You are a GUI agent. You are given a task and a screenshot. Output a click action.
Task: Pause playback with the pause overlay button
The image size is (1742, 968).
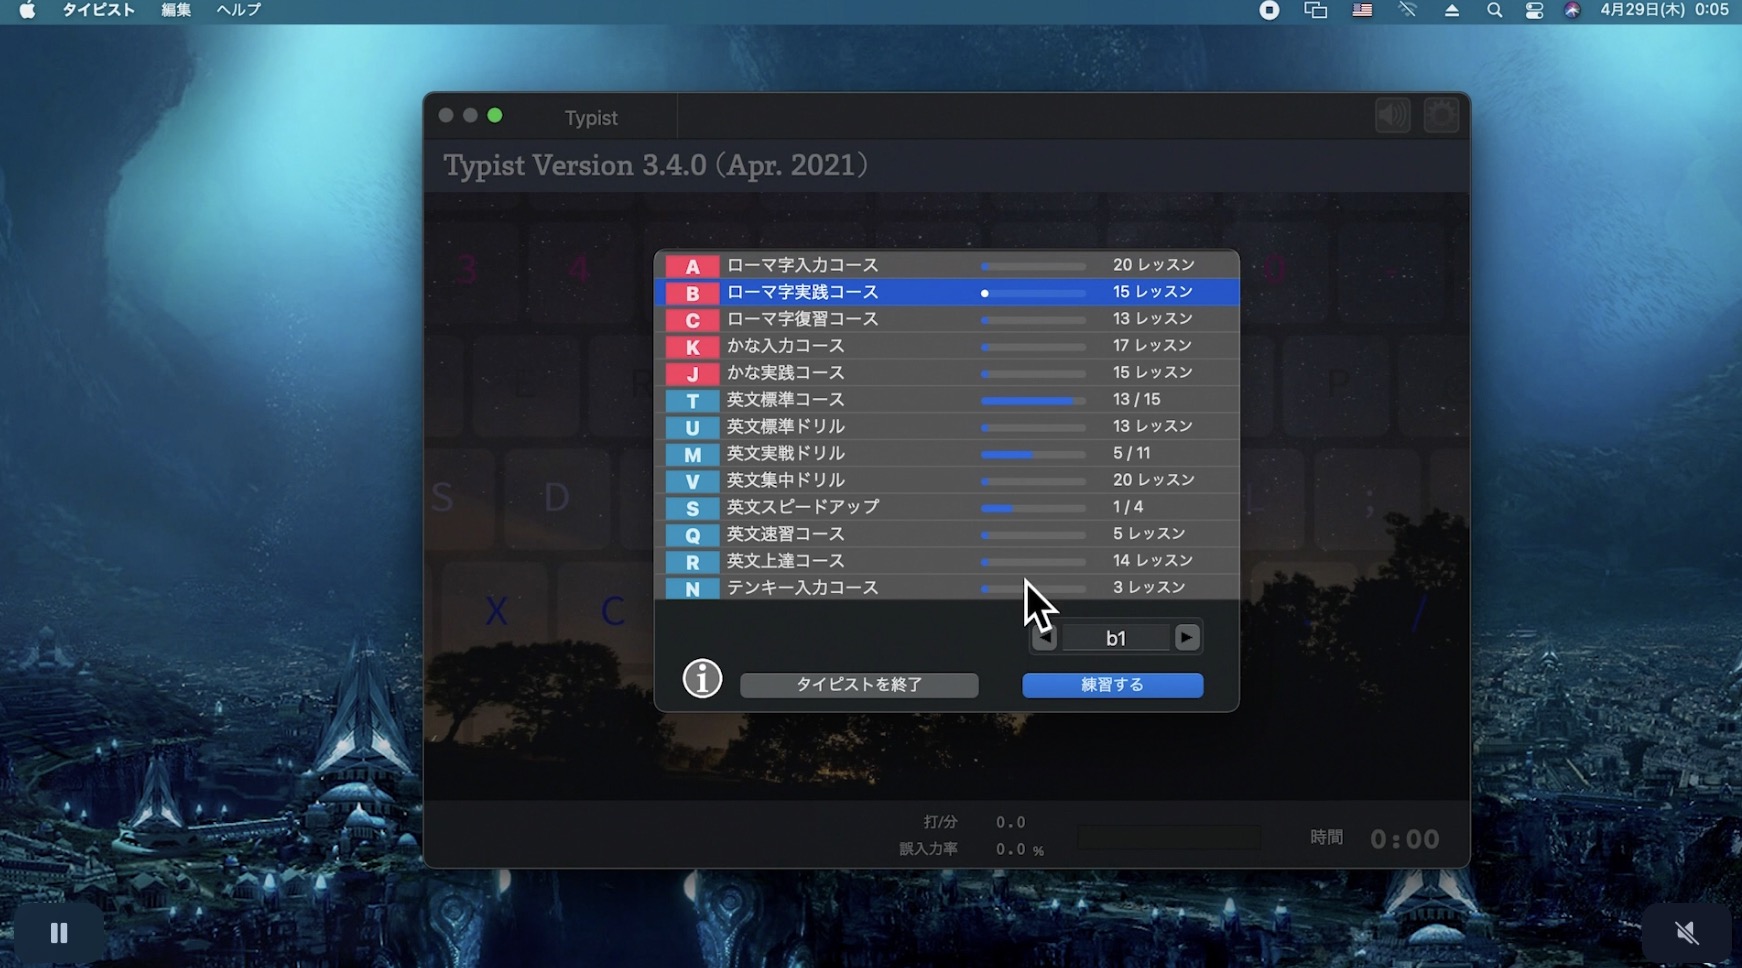pos(59,933)
